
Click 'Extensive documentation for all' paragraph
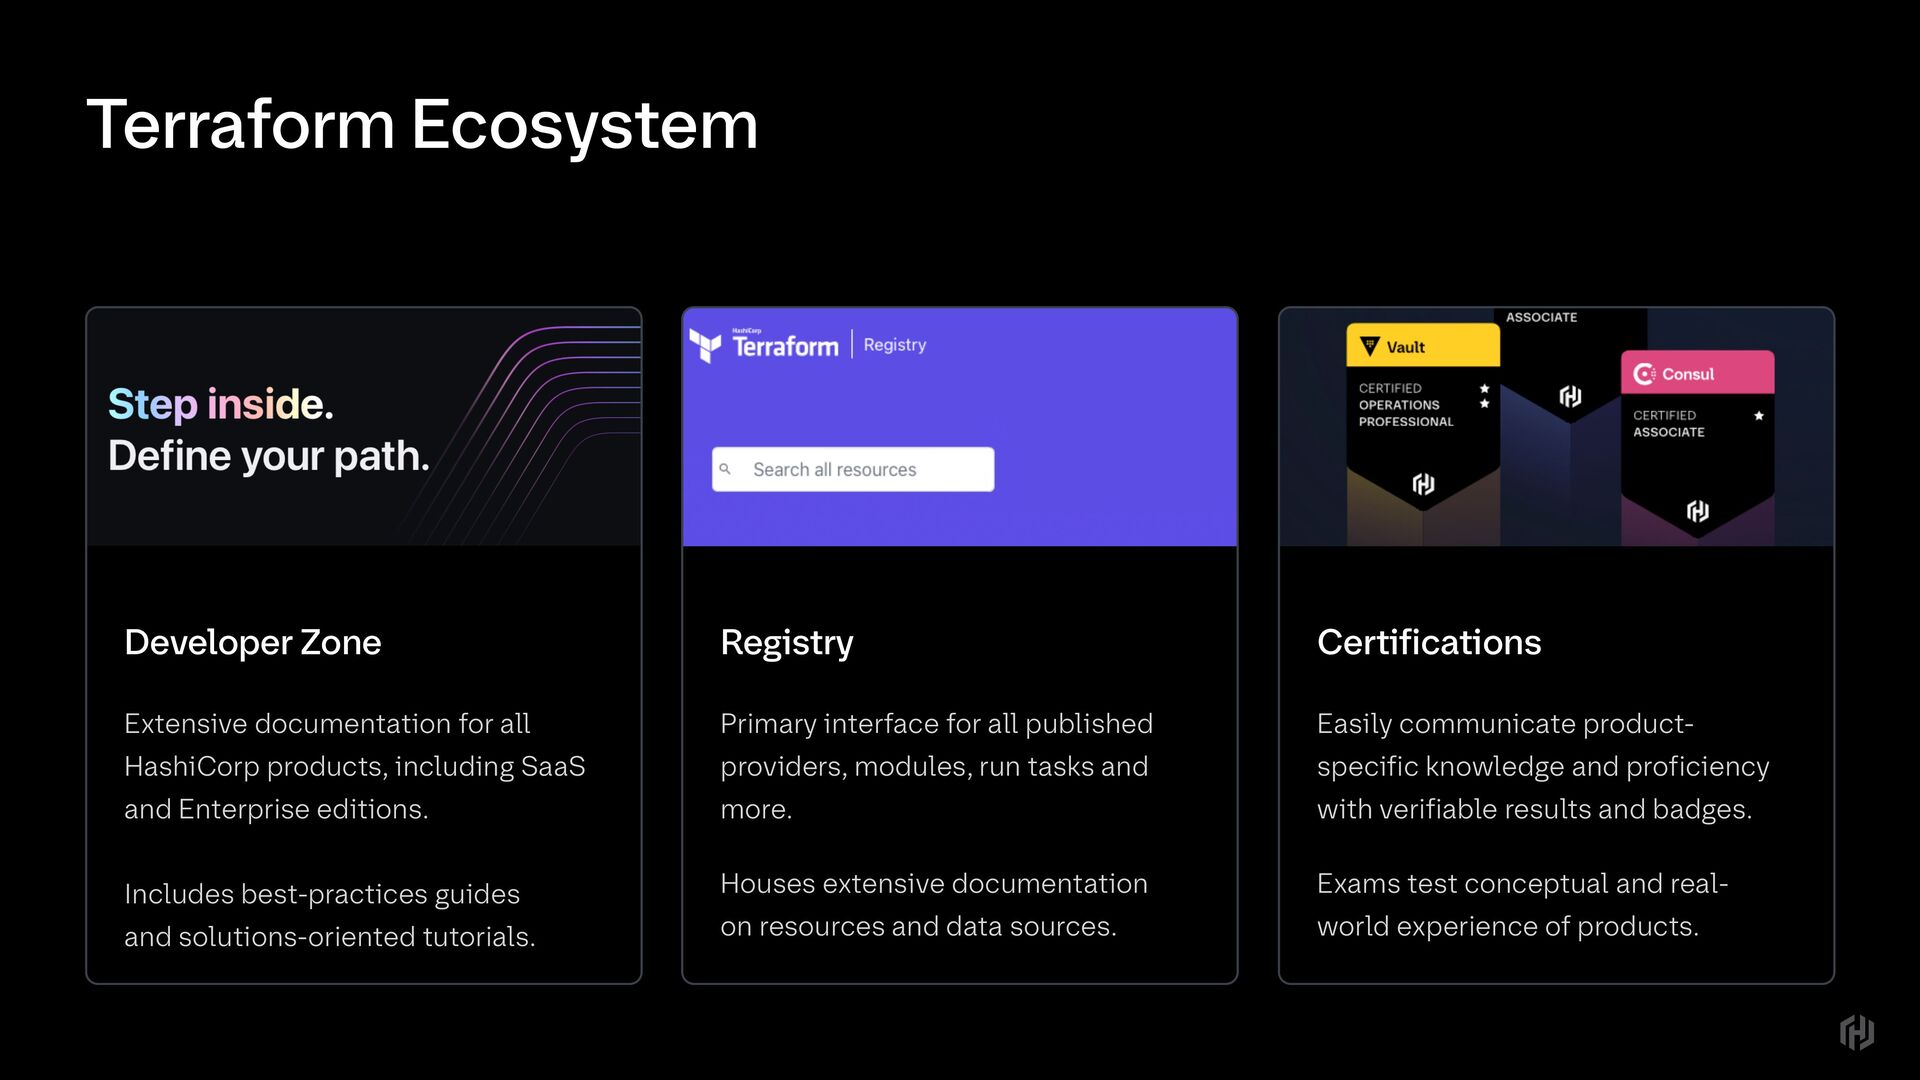[355, 766]
